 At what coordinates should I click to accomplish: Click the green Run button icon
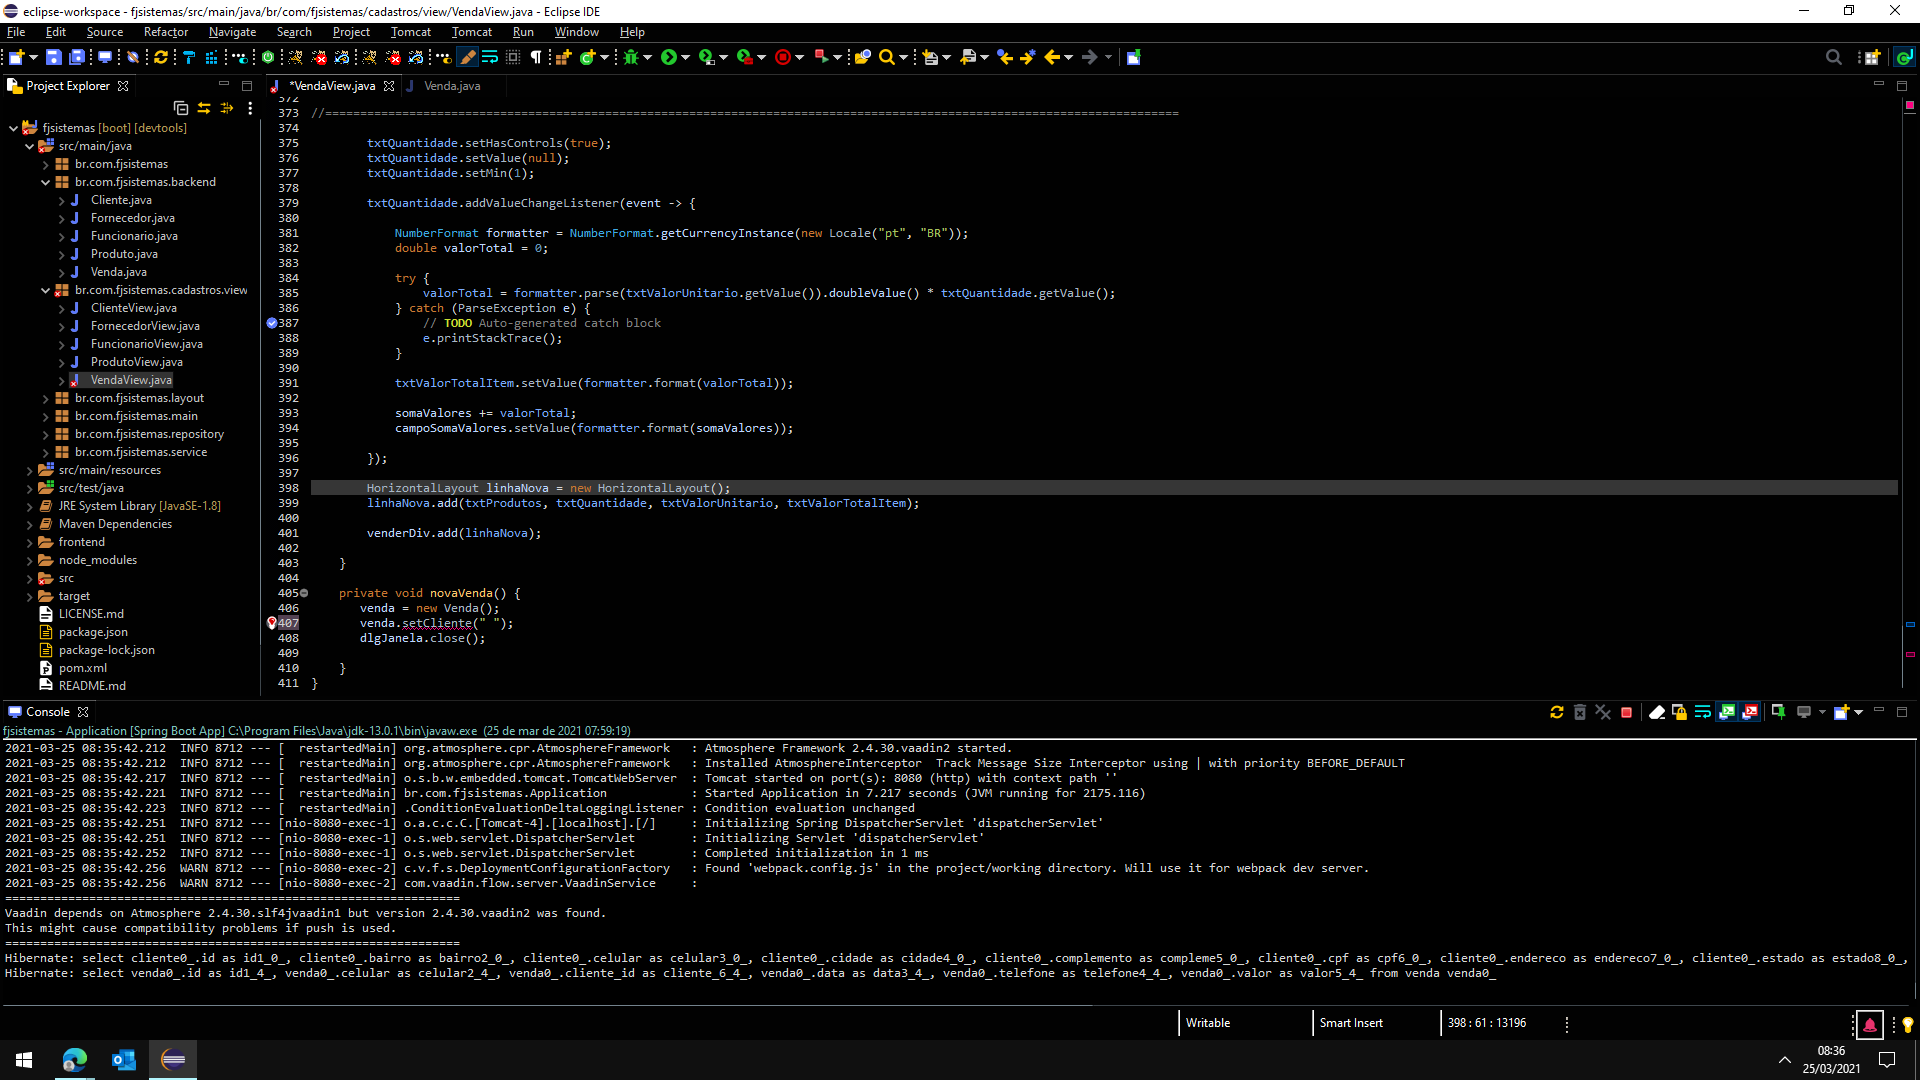pyautogui.click(x=668, y=58)
